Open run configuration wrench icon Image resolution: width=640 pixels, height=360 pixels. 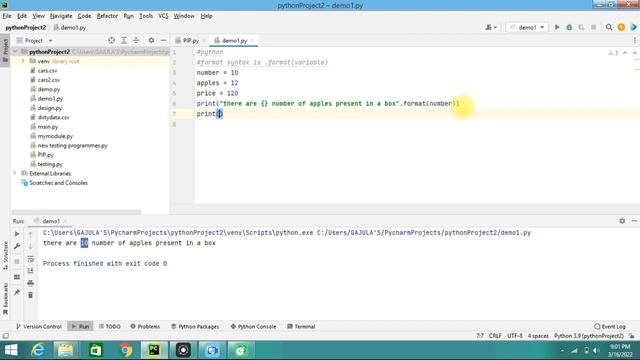click(x=17, y=246)
